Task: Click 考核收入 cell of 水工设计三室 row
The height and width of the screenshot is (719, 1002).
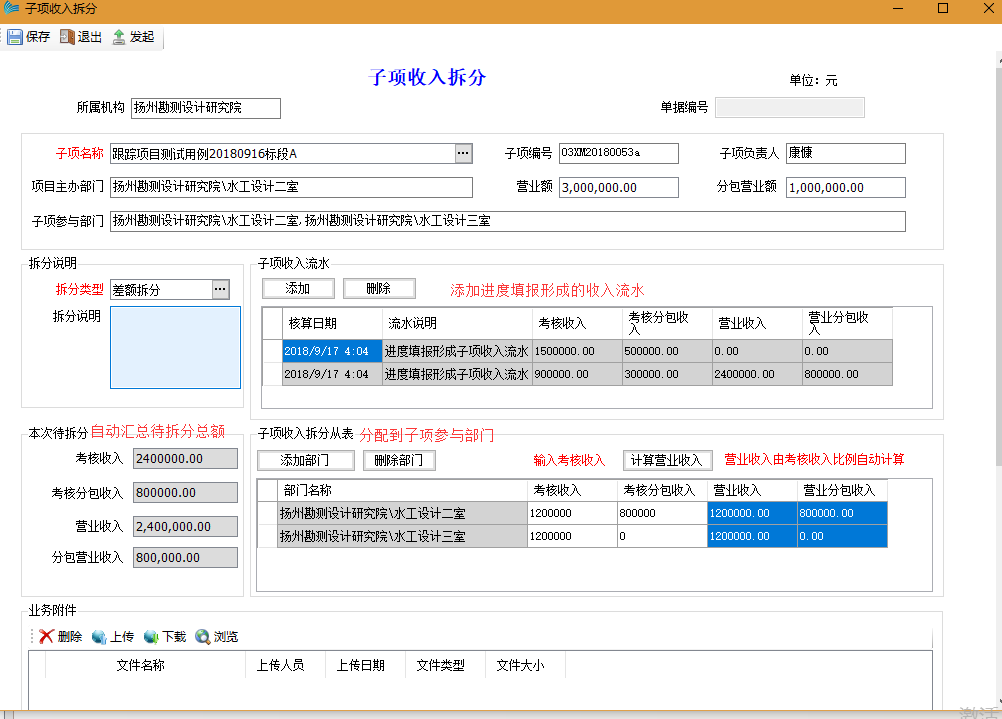Action: (573, 536)
